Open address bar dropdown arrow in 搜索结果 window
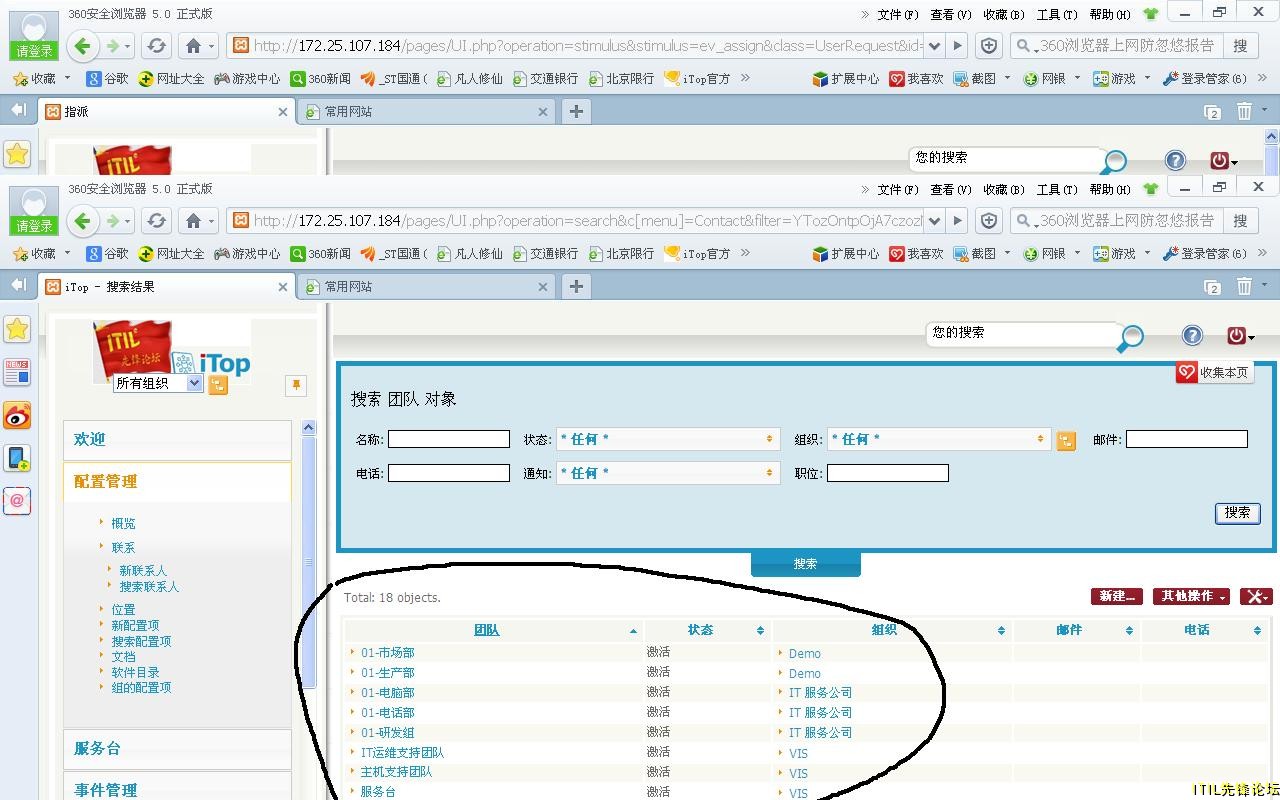 tap(933, 221)
